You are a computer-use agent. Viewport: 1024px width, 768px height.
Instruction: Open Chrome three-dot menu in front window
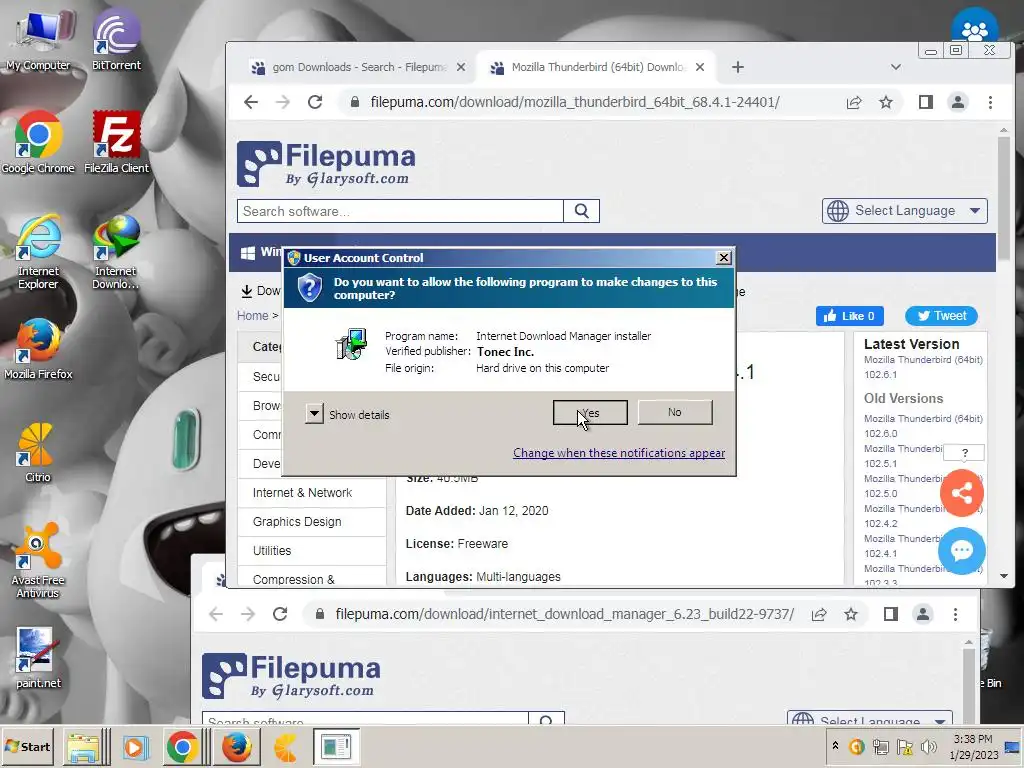pyautogui.click(x=990, y=102)
